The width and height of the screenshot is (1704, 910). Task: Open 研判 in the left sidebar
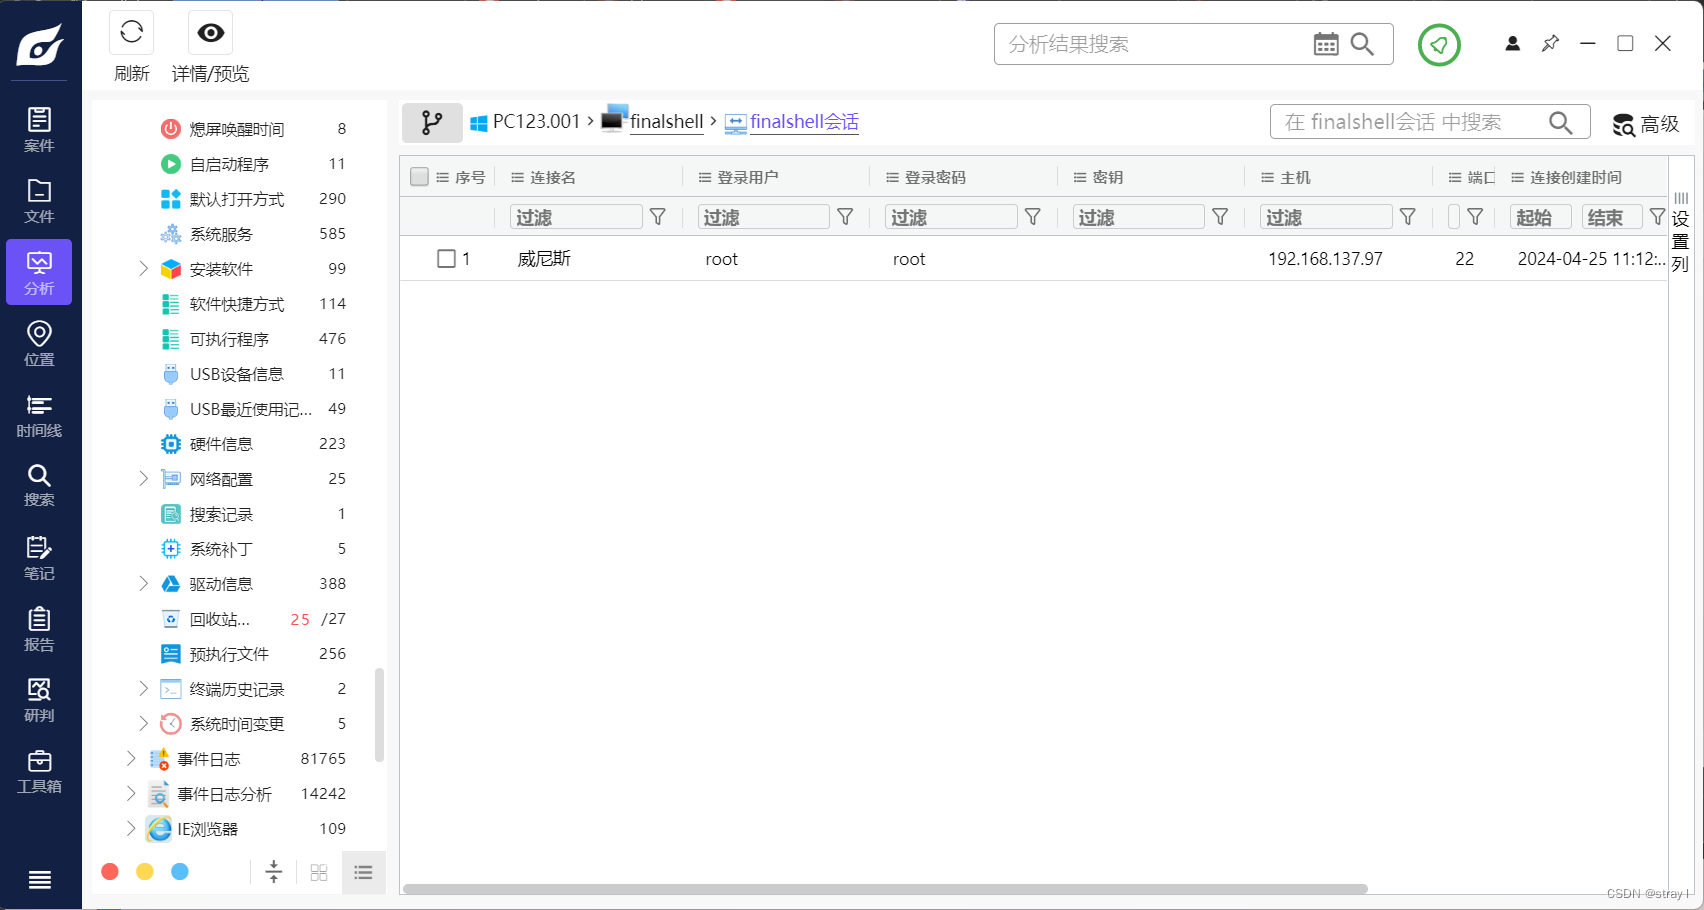39,700
